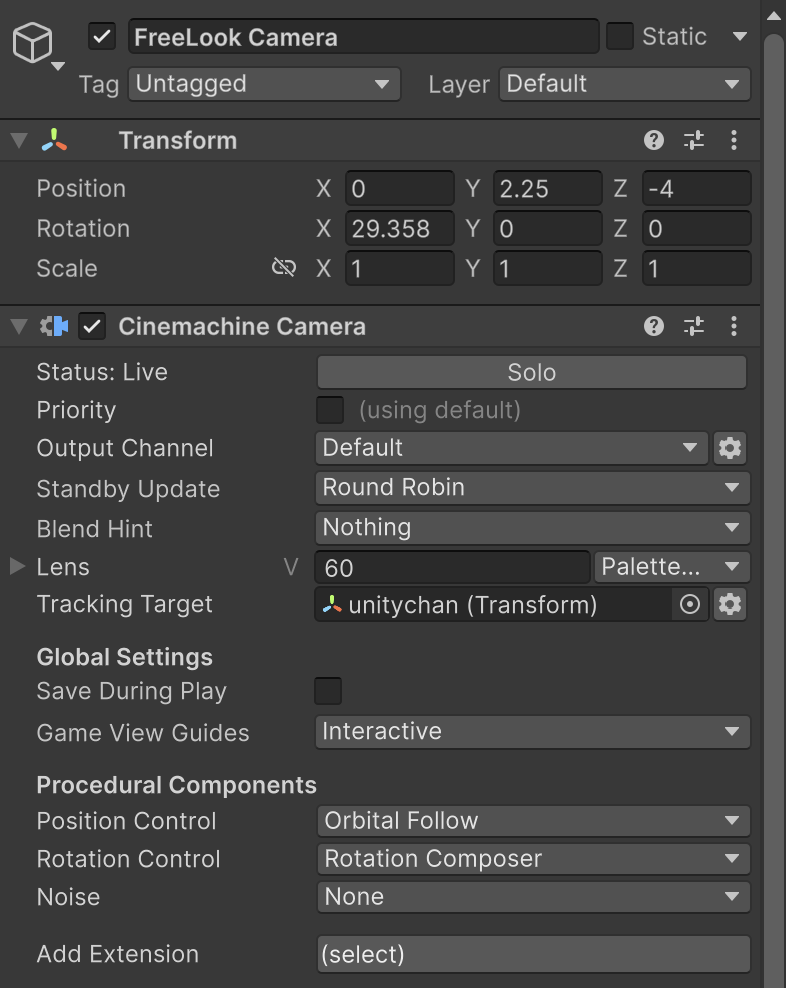Open Transform component help icon

coord(654,140)
